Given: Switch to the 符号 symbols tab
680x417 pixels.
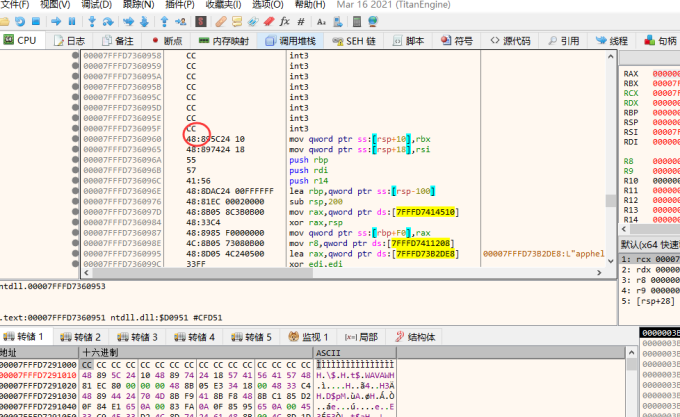Looking at the screenshot, I should point(457,41).
